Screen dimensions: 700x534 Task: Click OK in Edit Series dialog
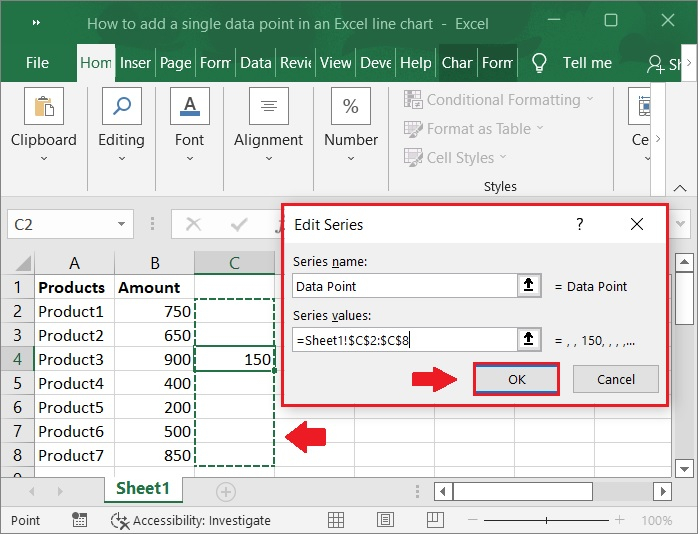click(517, 379)
